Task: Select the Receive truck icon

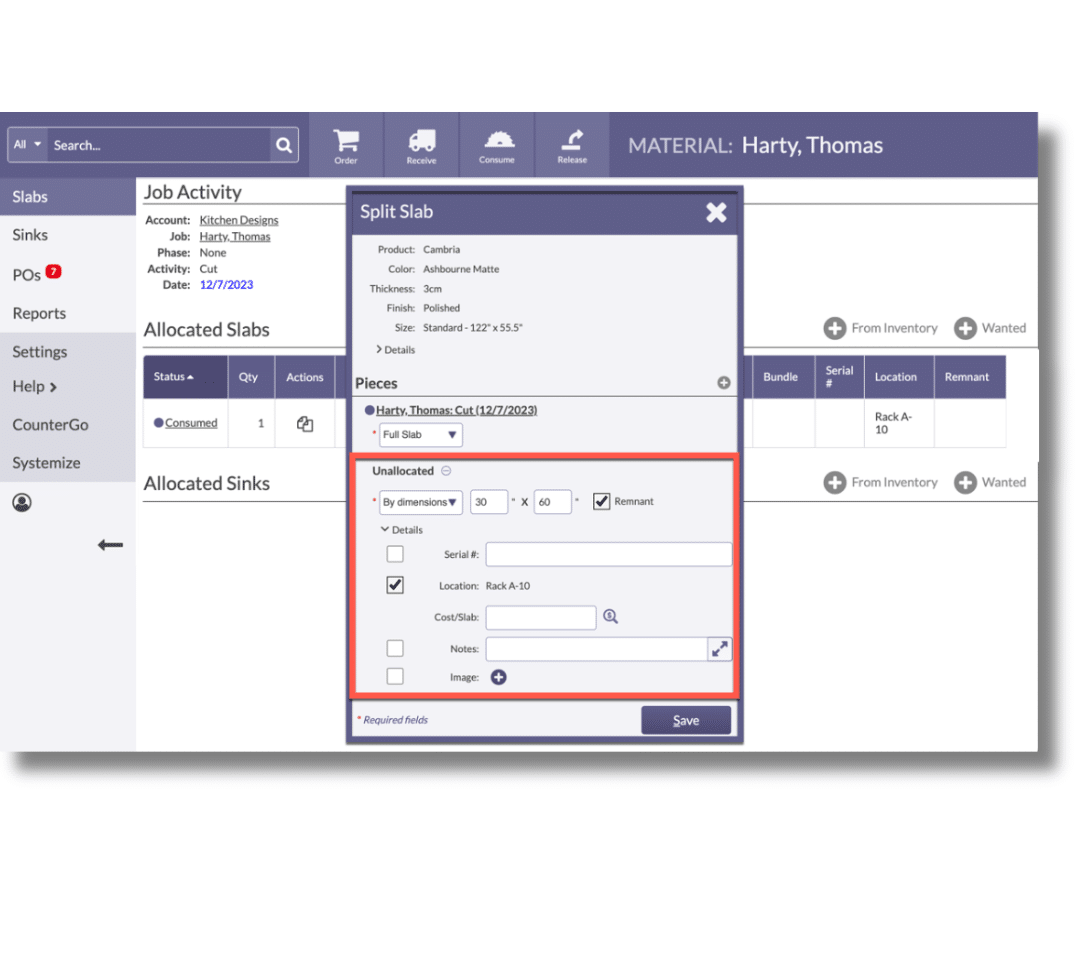Action: pyautogui.click(x=421, y=138)
